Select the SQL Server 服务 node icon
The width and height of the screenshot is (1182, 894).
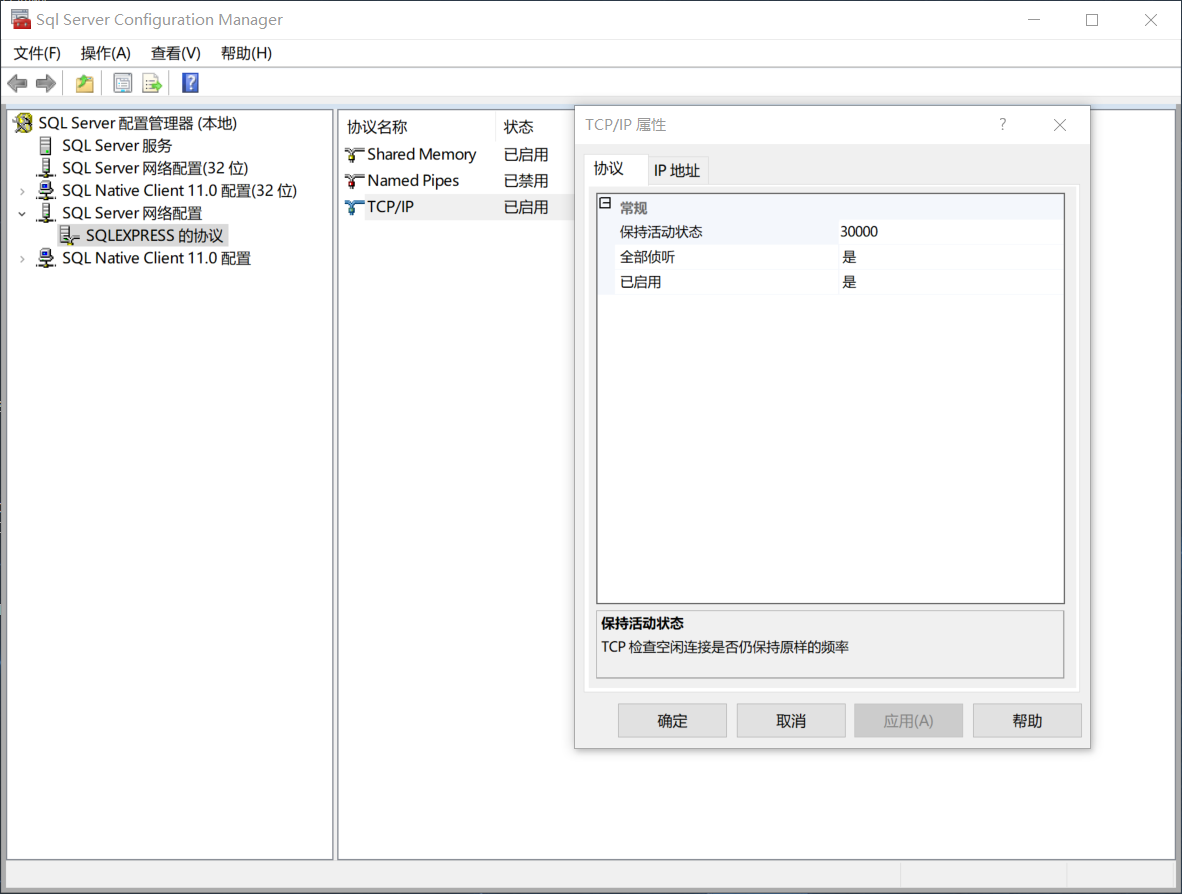(45, 145)
